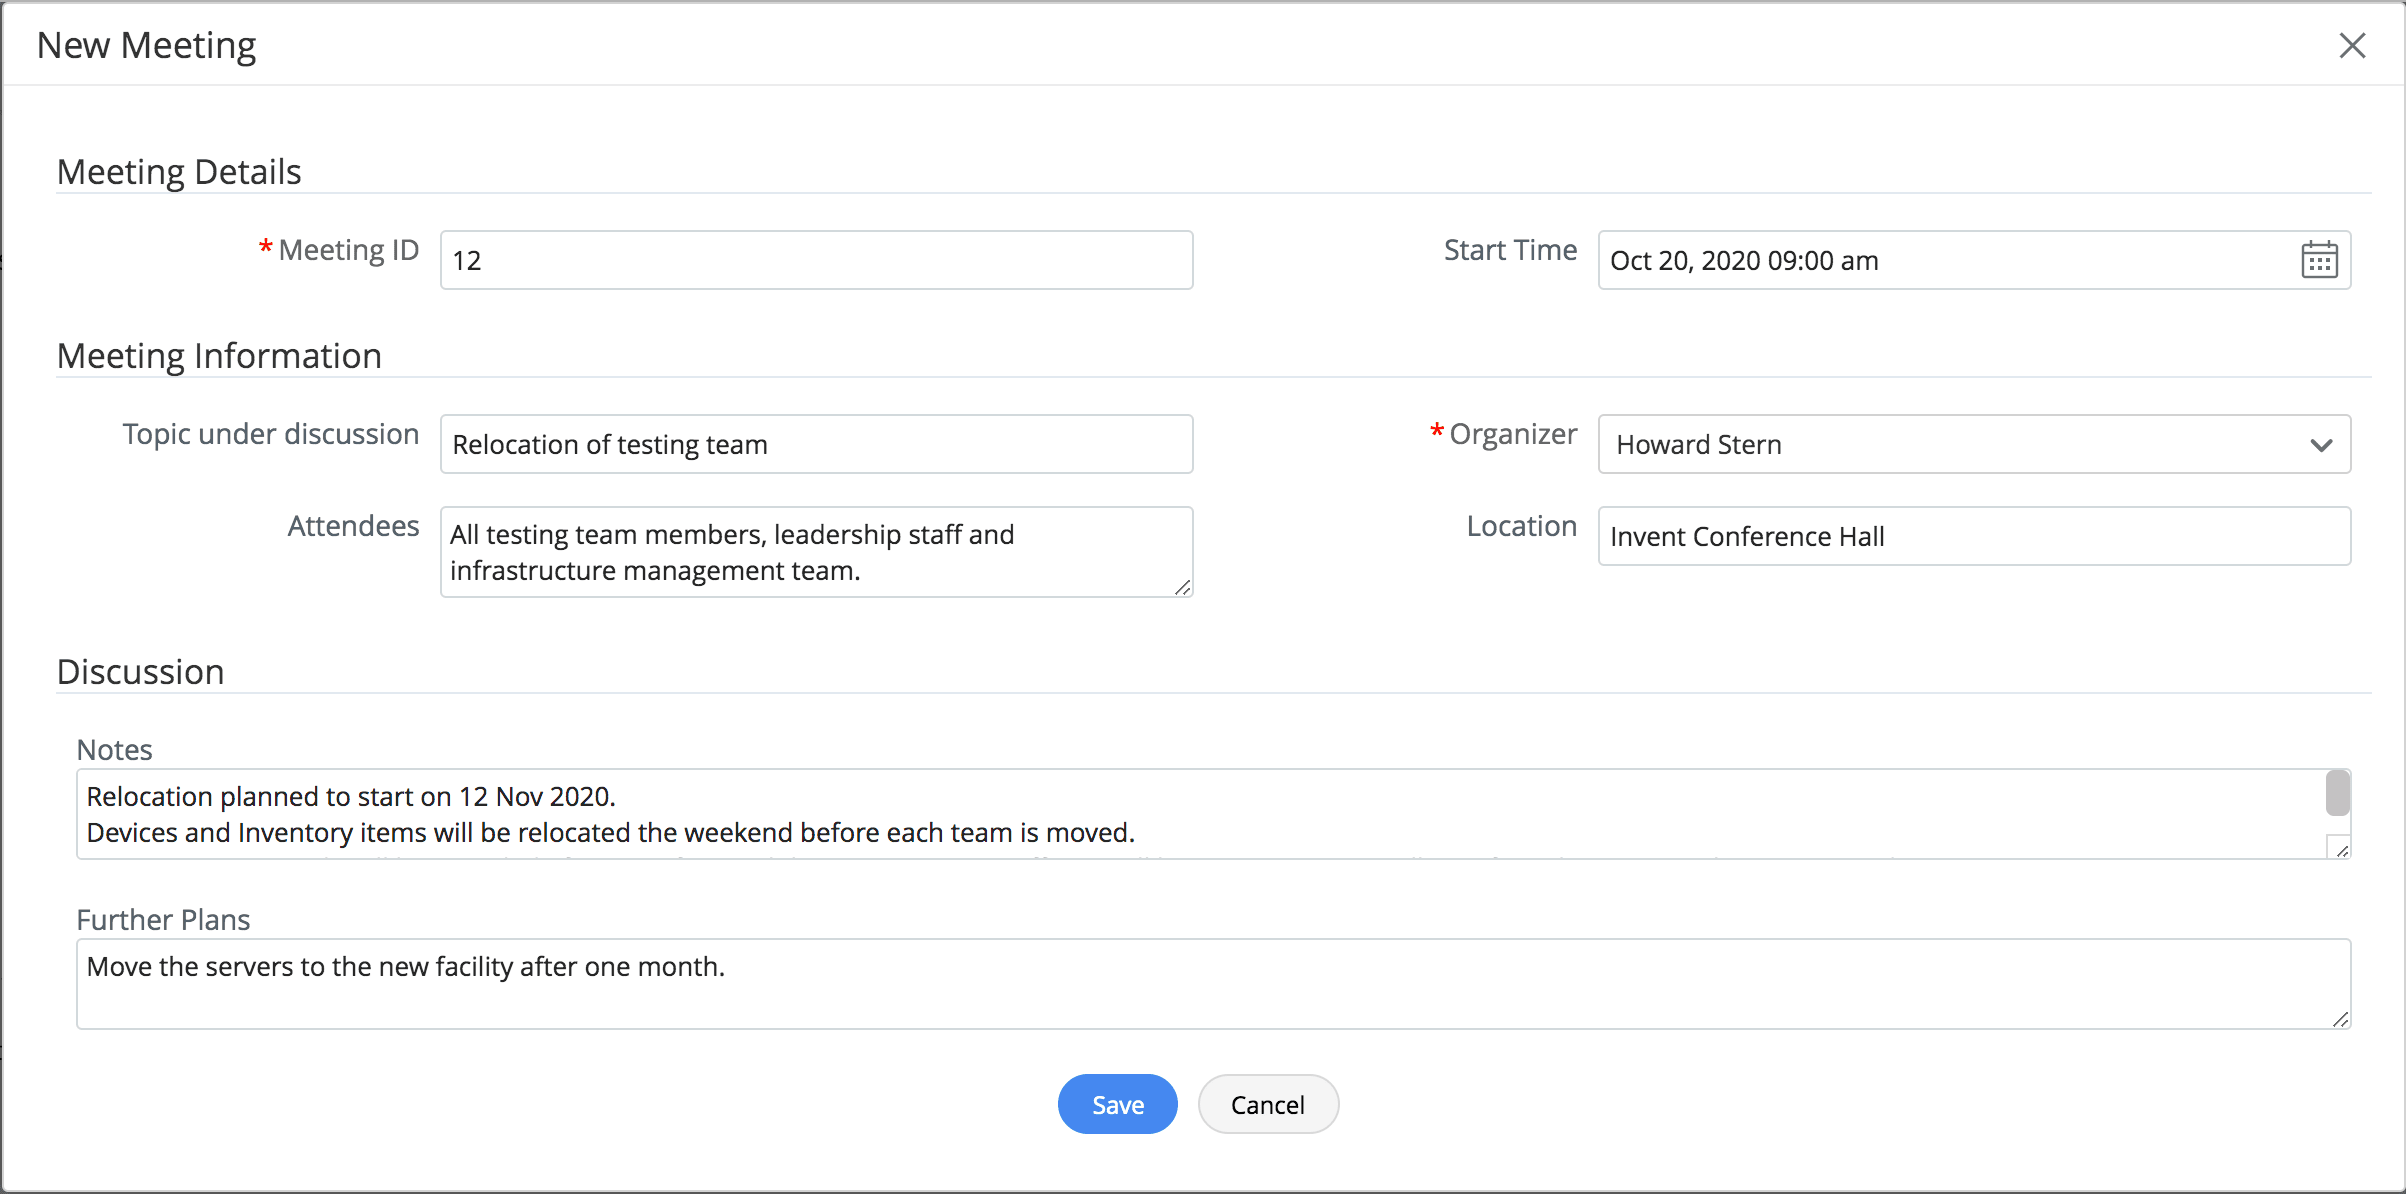Click the Meeting ID label
2406x1194 pixels.
tap(348, 250)
